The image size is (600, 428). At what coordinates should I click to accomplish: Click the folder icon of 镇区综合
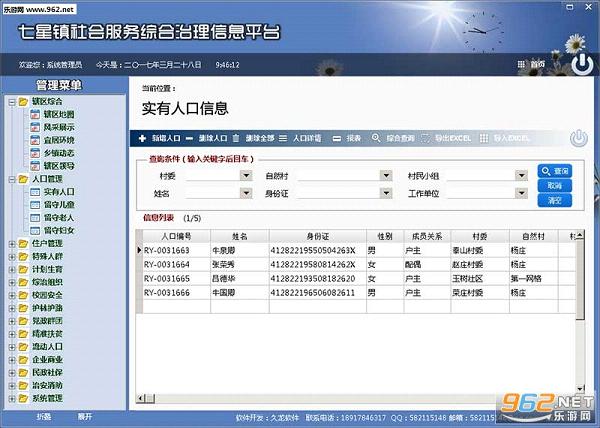pos(23,101)
